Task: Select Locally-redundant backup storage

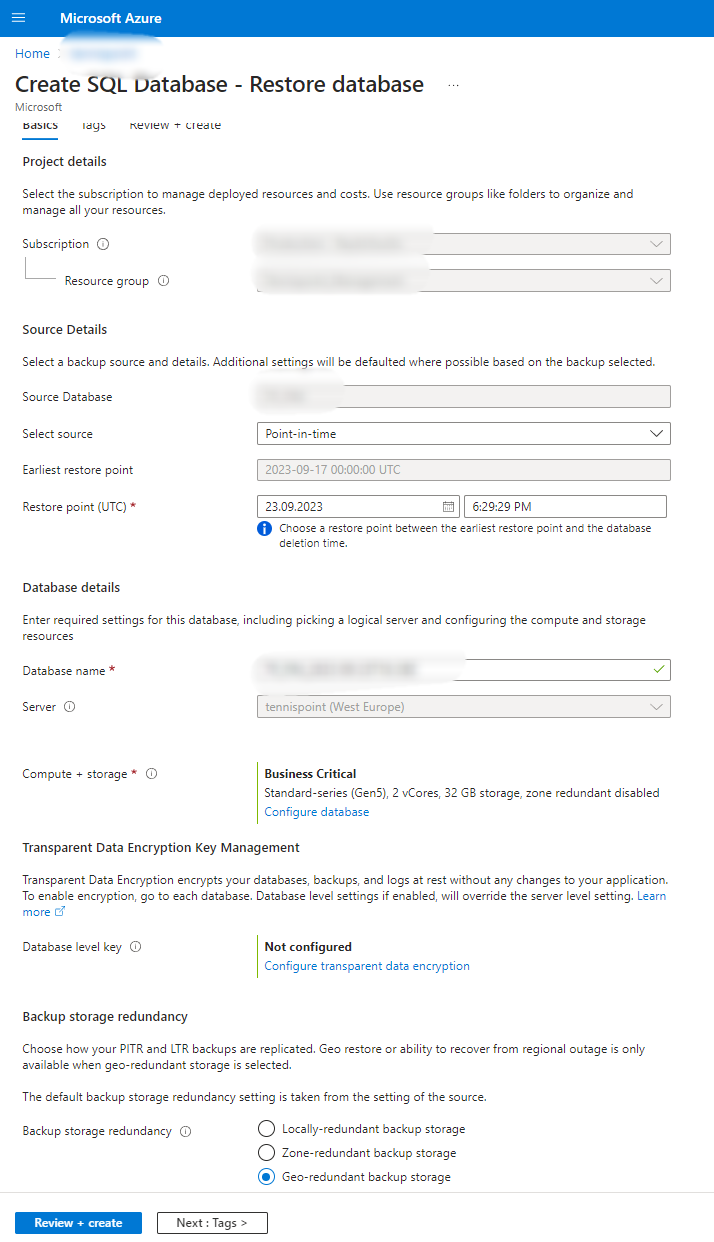Action: pos(266,1128)
